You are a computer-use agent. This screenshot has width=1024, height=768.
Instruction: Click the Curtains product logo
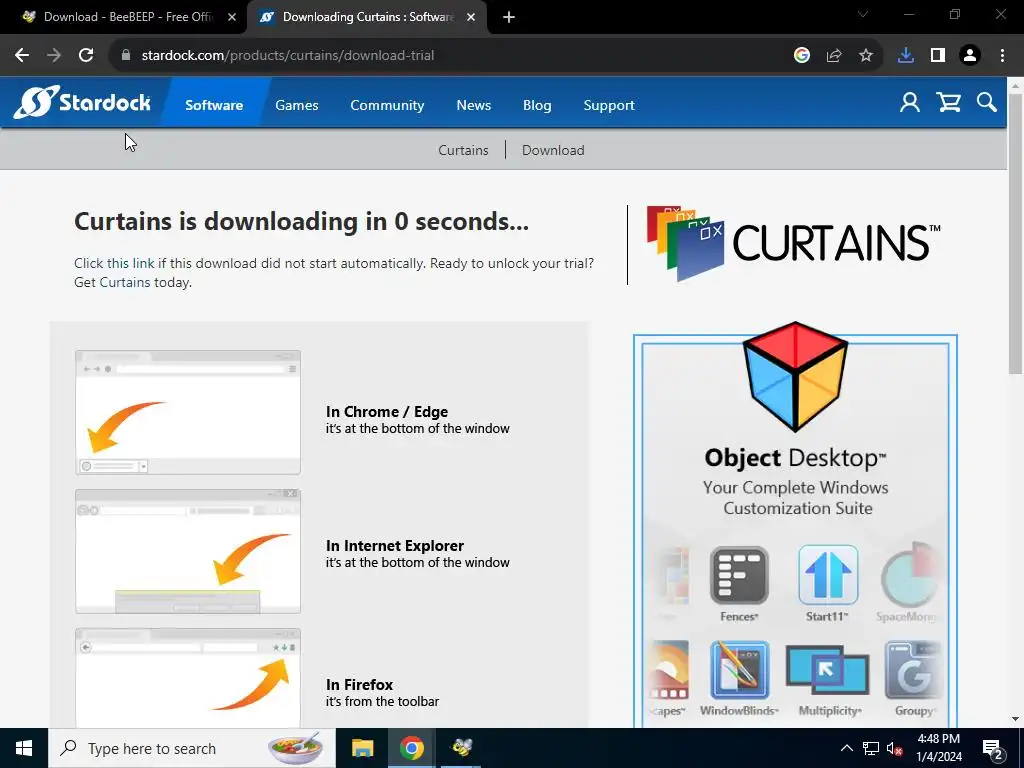(793, 244)
